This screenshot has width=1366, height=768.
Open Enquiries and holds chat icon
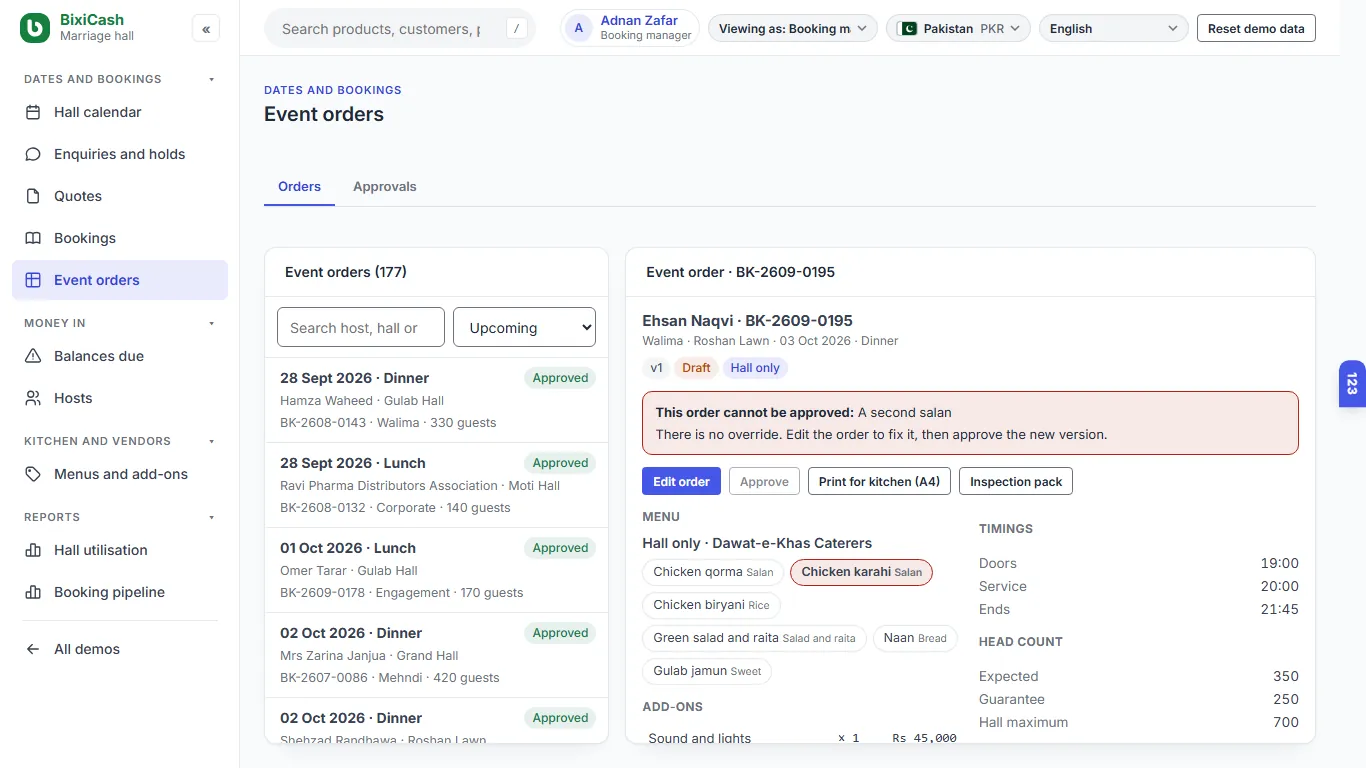[33, 154]
